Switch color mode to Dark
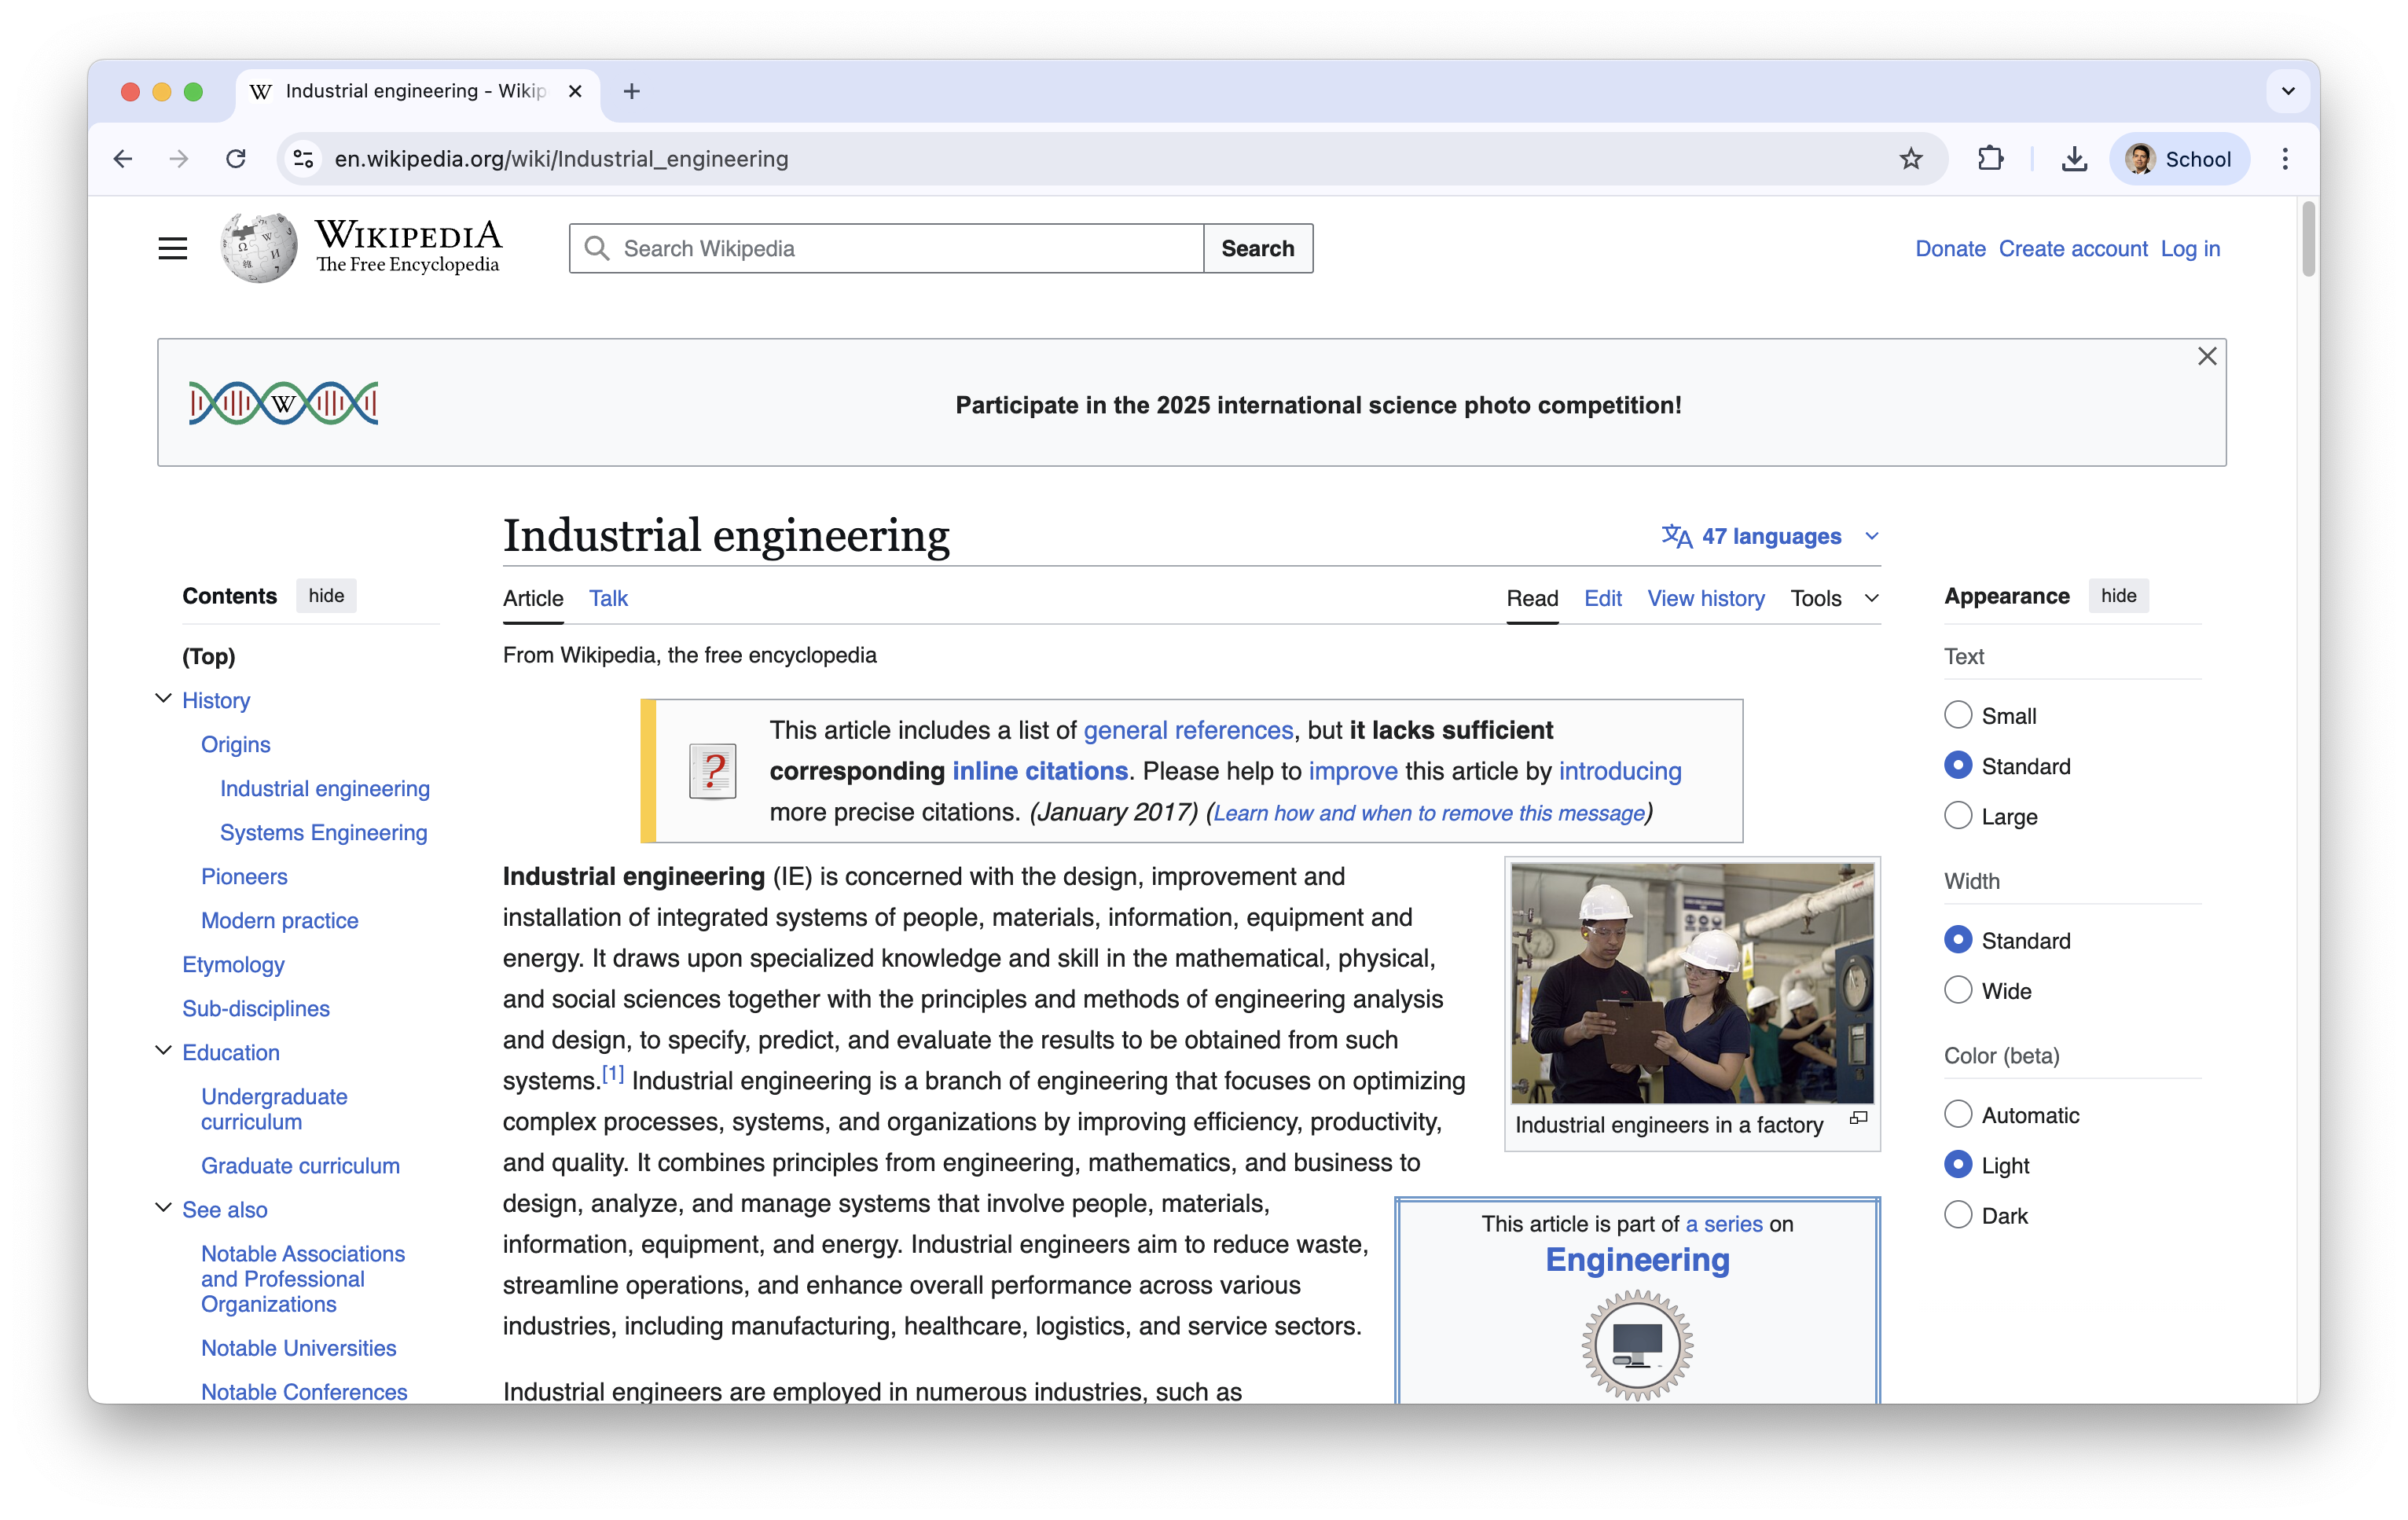 coord(1957,1215)
